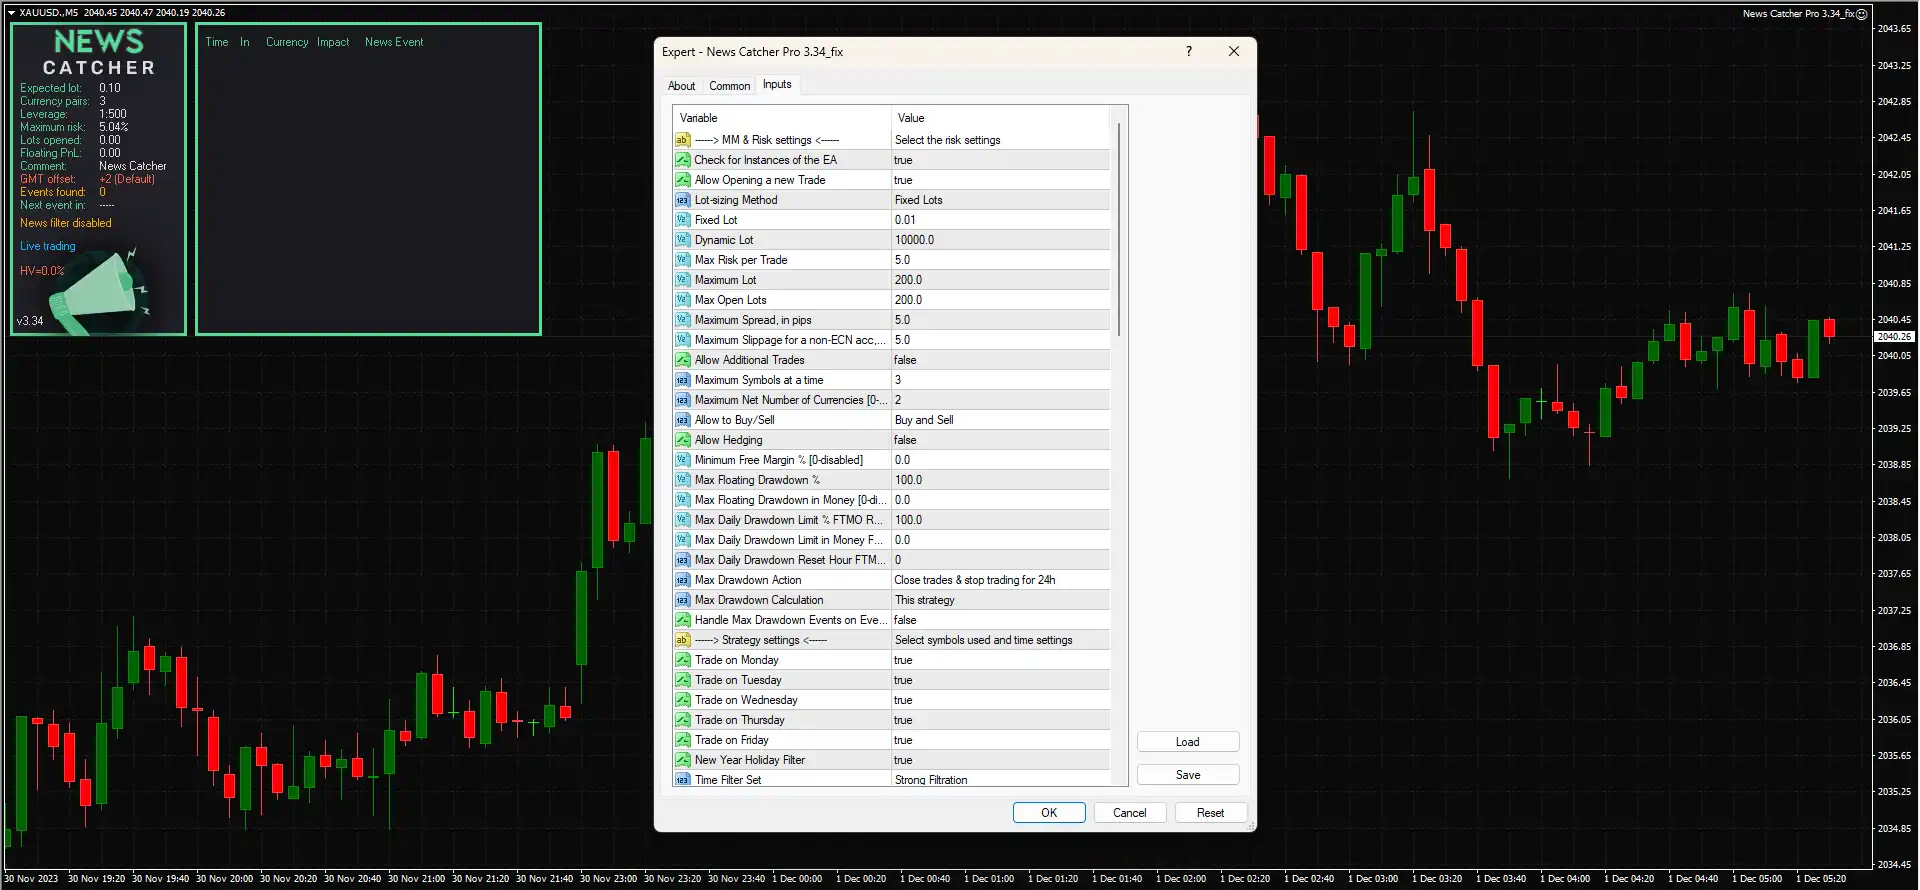Click the current price label 2040.26 on chart
The height and width of the screenshot is (890, 1920).
pos(1894,337)
